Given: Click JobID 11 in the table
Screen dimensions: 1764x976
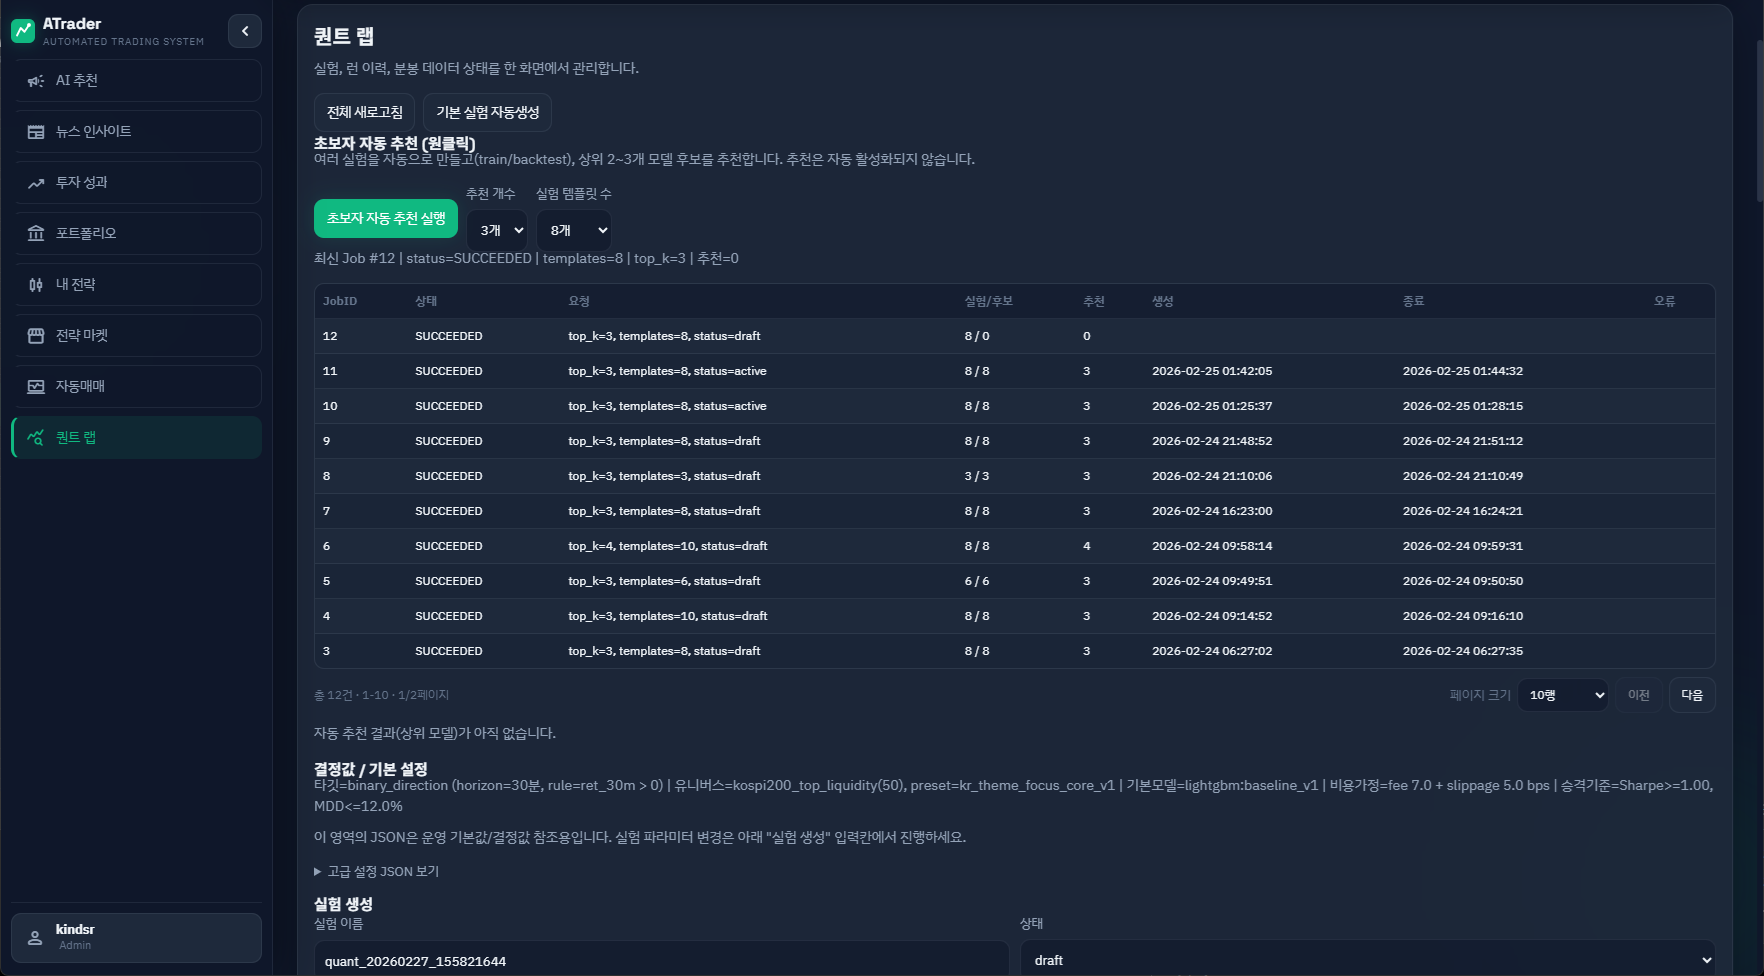Looking at the screenshot, I should [x=330, y=371].
